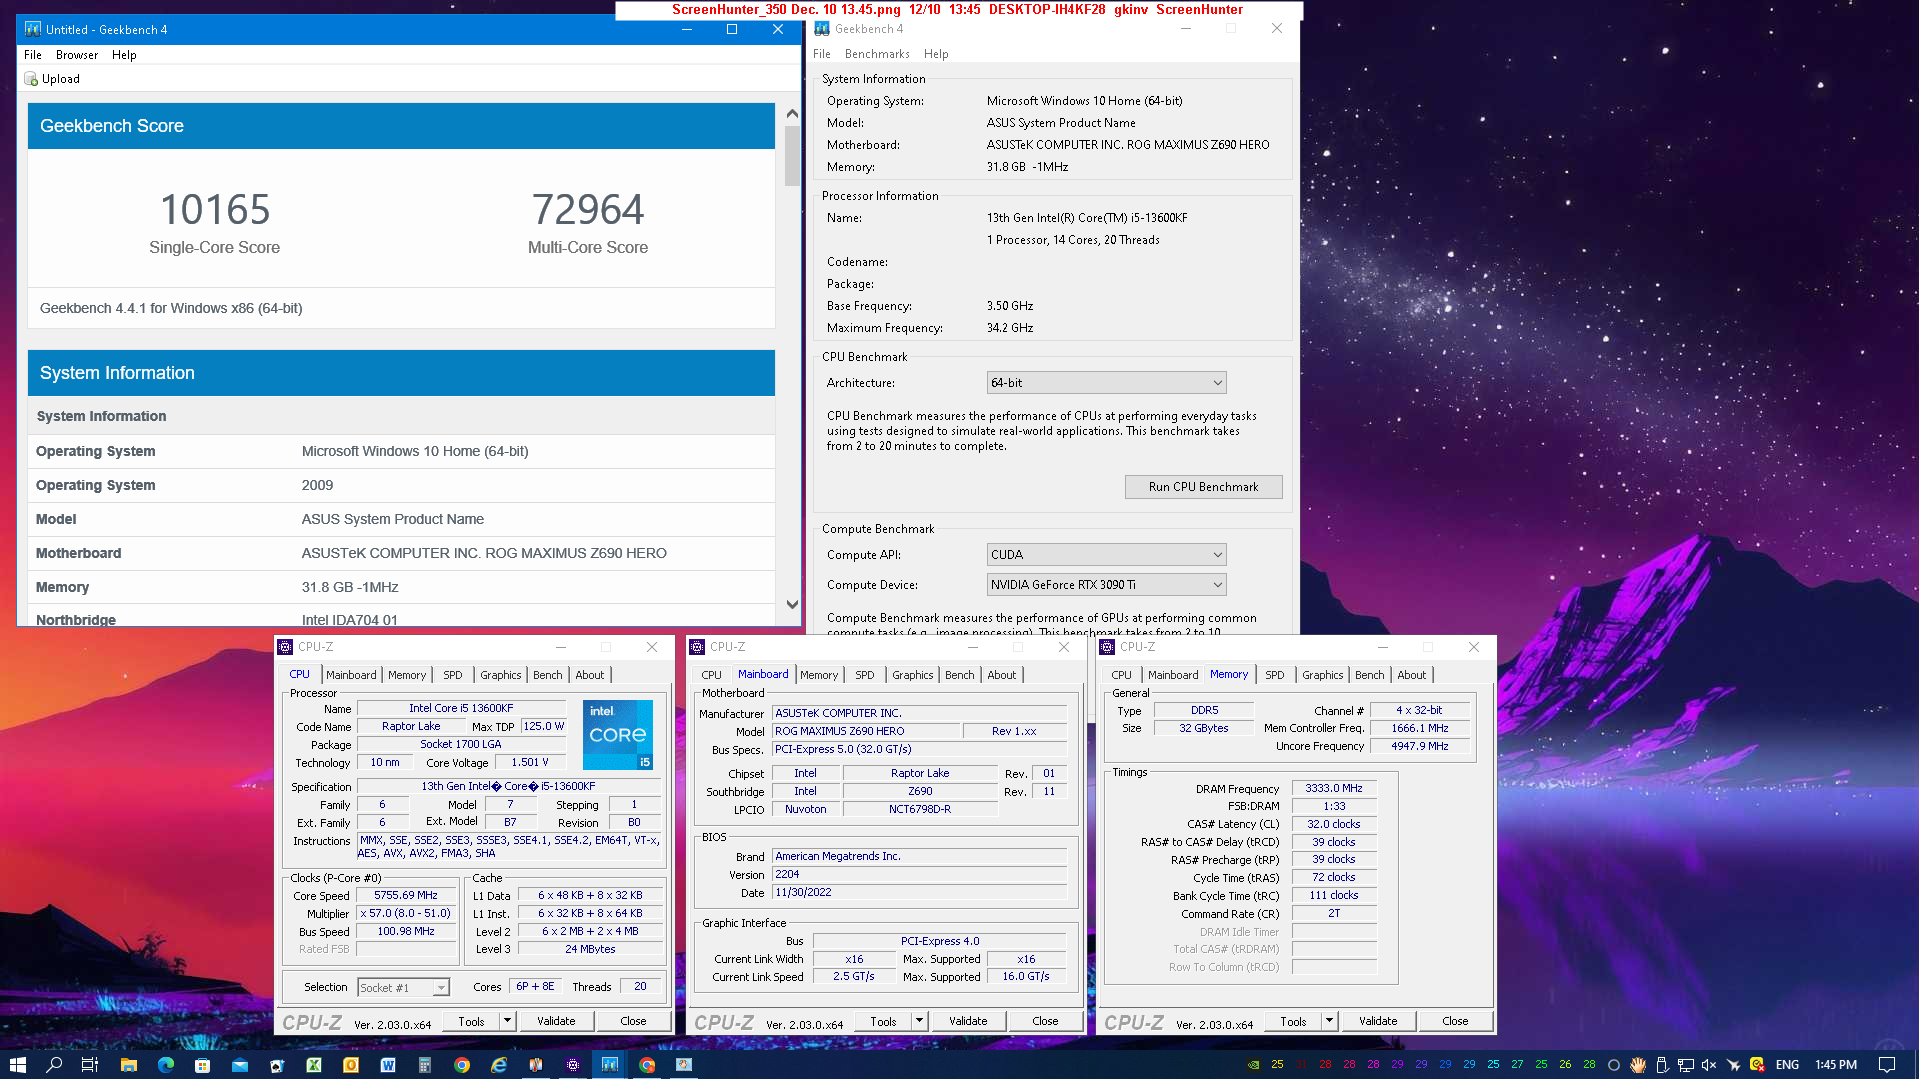1919x1079 pixels.
Task: Click Tools button in Memory CPU-Z window
Action: point(1293,1021)
